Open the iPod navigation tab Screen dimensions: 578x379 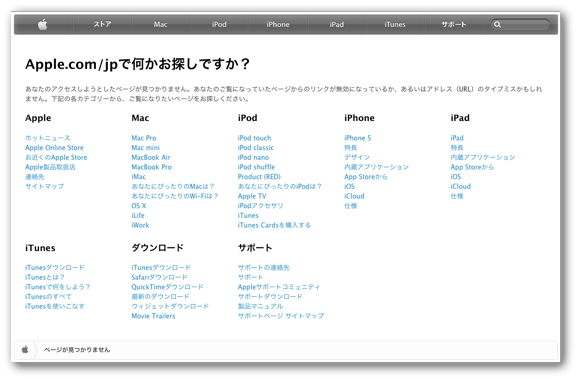point(219,24)
